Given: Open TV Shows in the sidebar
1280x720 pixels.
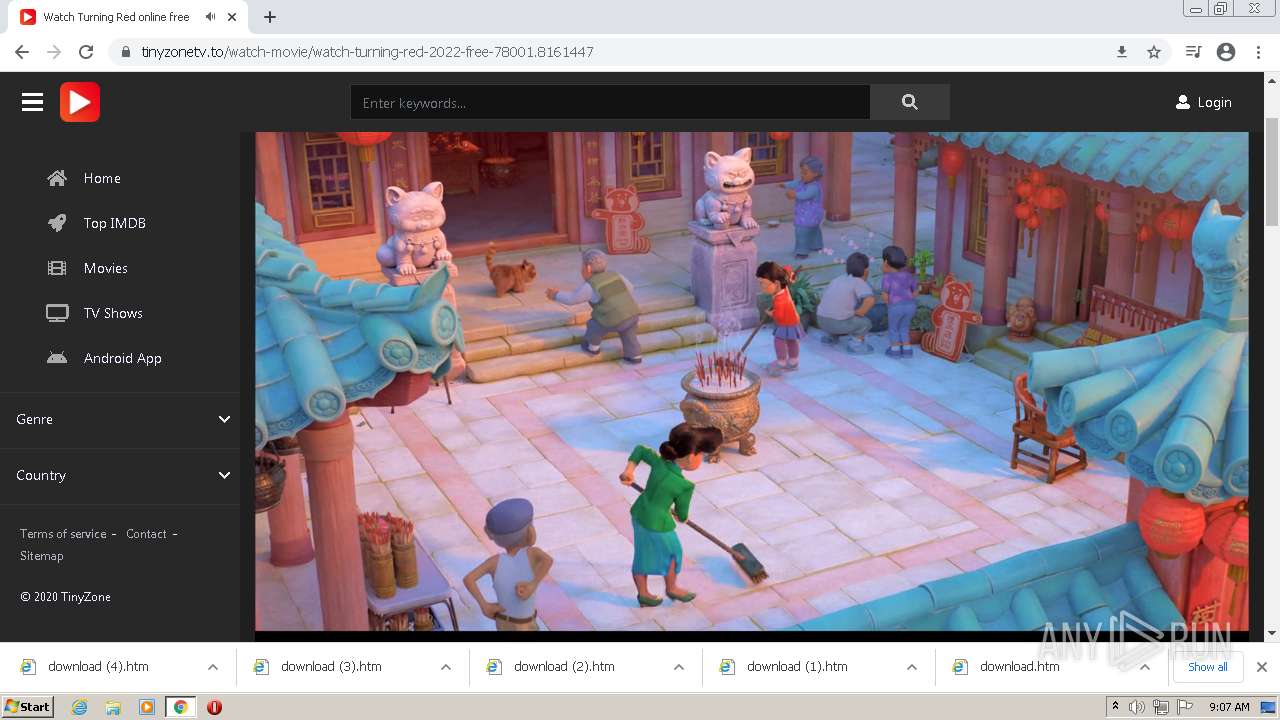Looking at the screenshot, I should click(113, 313).
